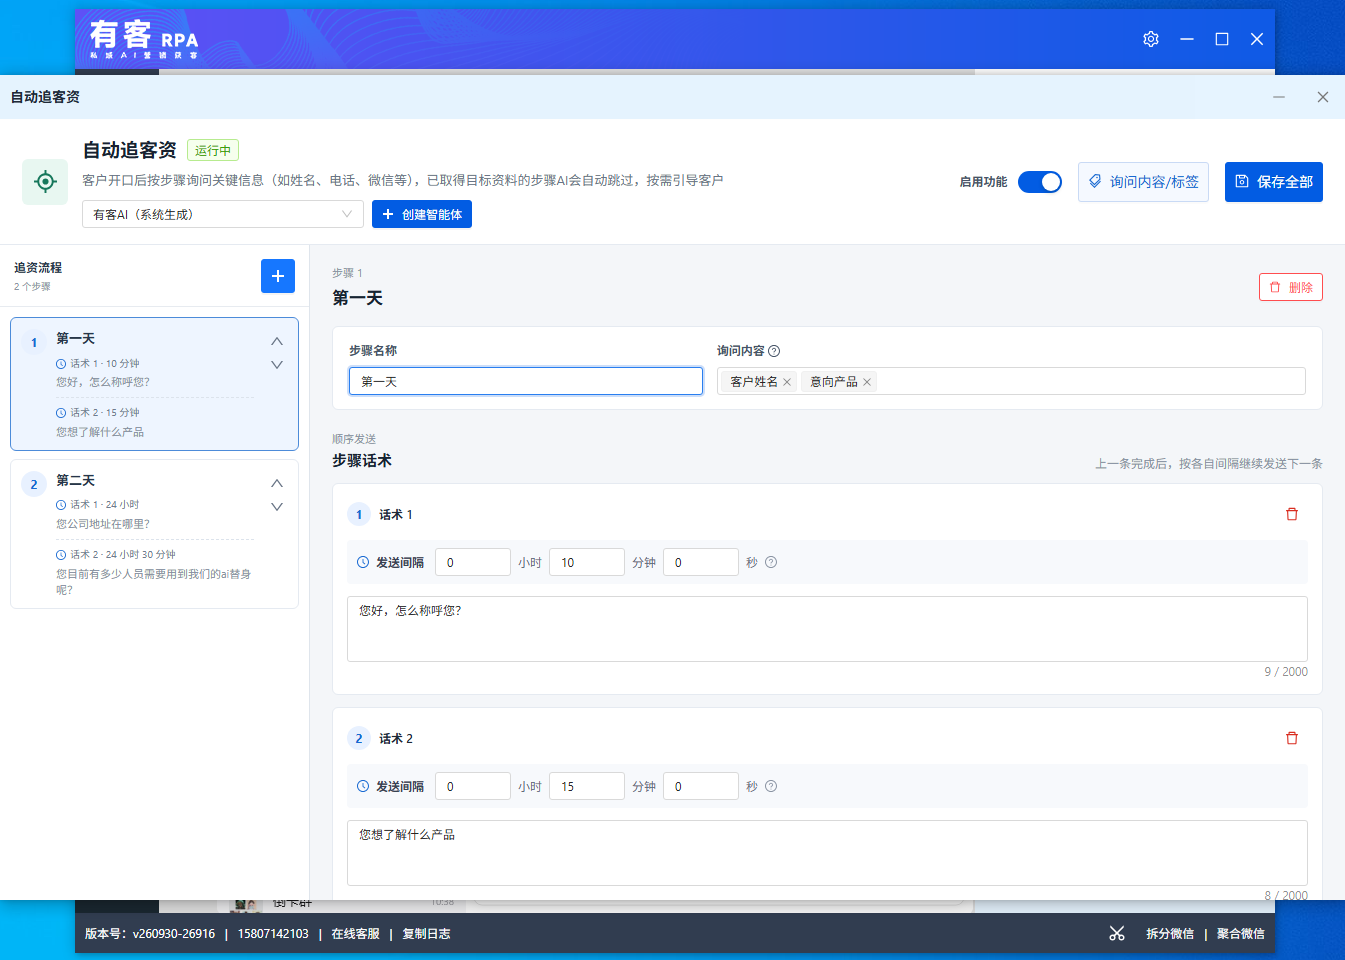The width and height of the screenshot is (1345, 960).
Task: Minimize the 自动追客资 dialog
Action: [x=1279, y=97]
